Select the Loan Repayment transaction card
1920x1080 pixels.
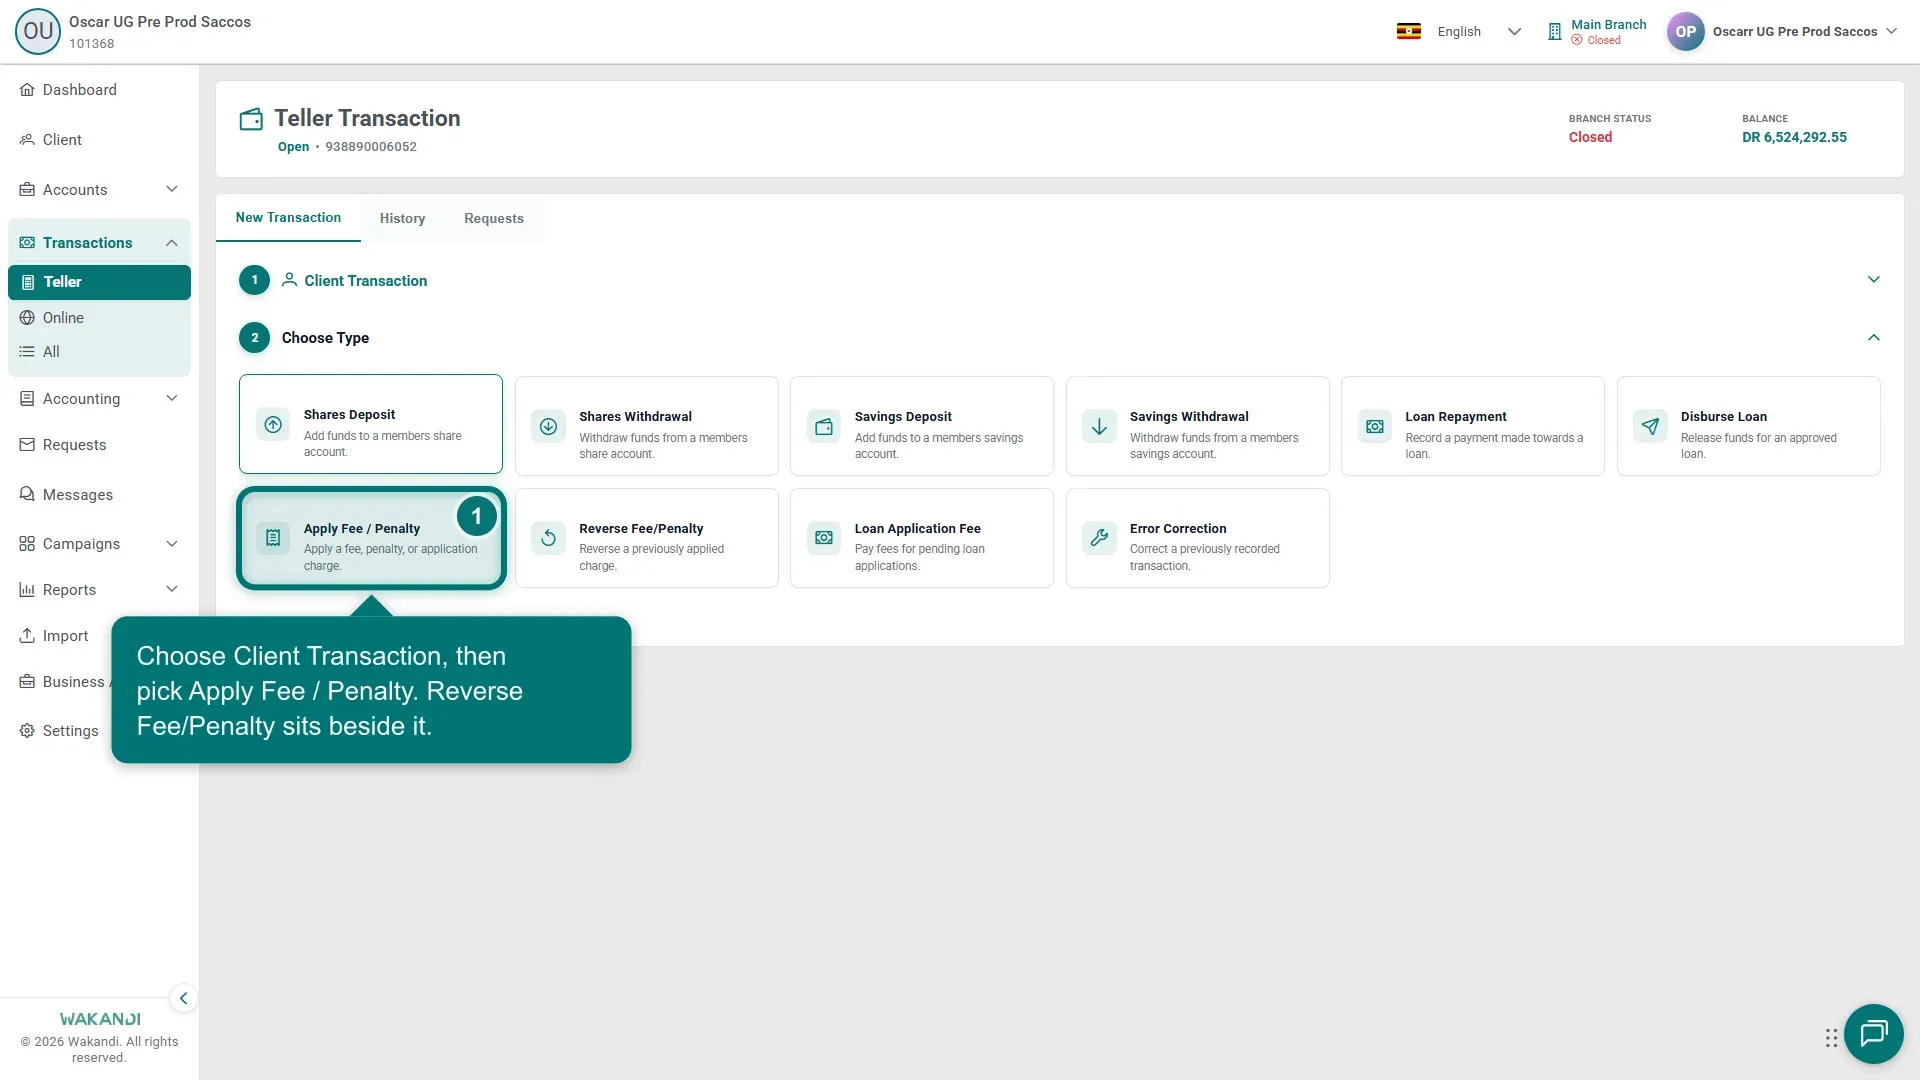coord(1473,426)
